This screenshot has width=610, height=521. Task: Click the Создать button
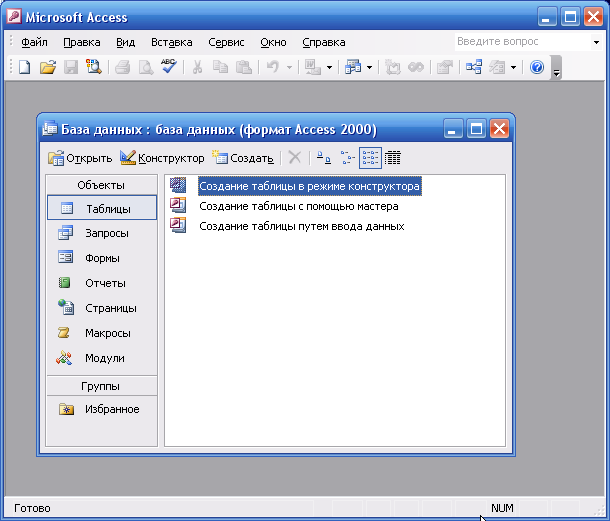click(x=242, y=158)
